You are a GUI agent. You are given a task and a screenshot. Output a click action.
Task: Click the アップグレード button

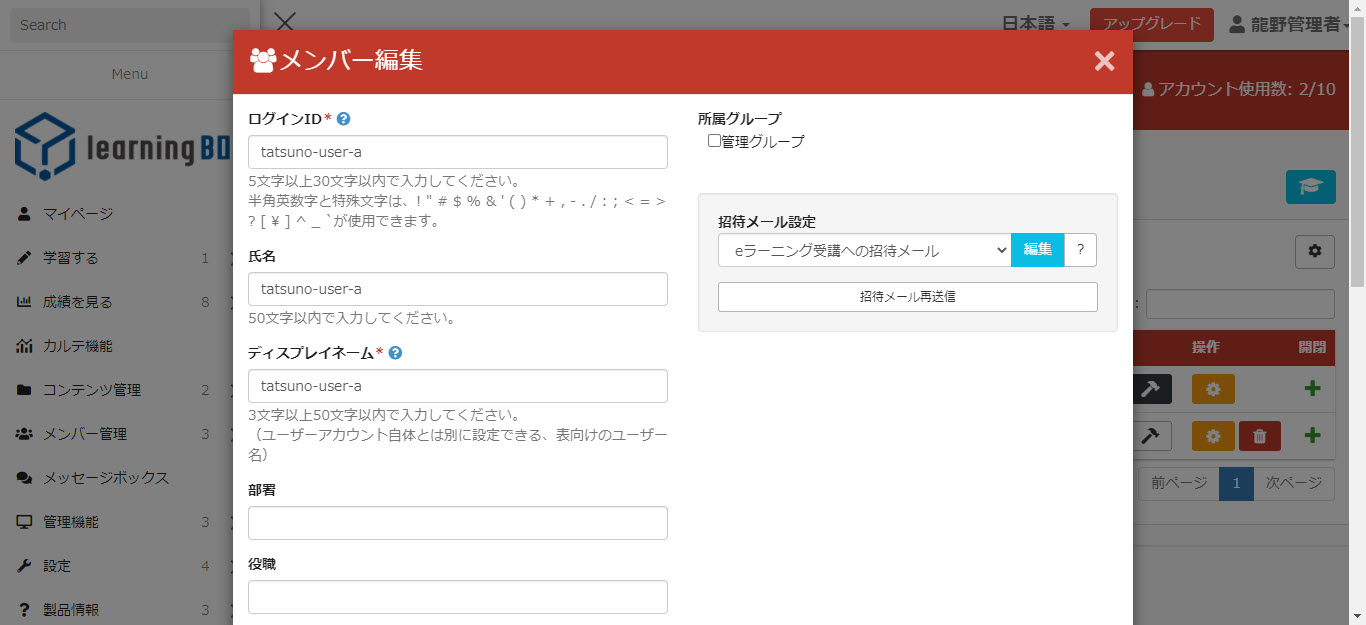1151,24
